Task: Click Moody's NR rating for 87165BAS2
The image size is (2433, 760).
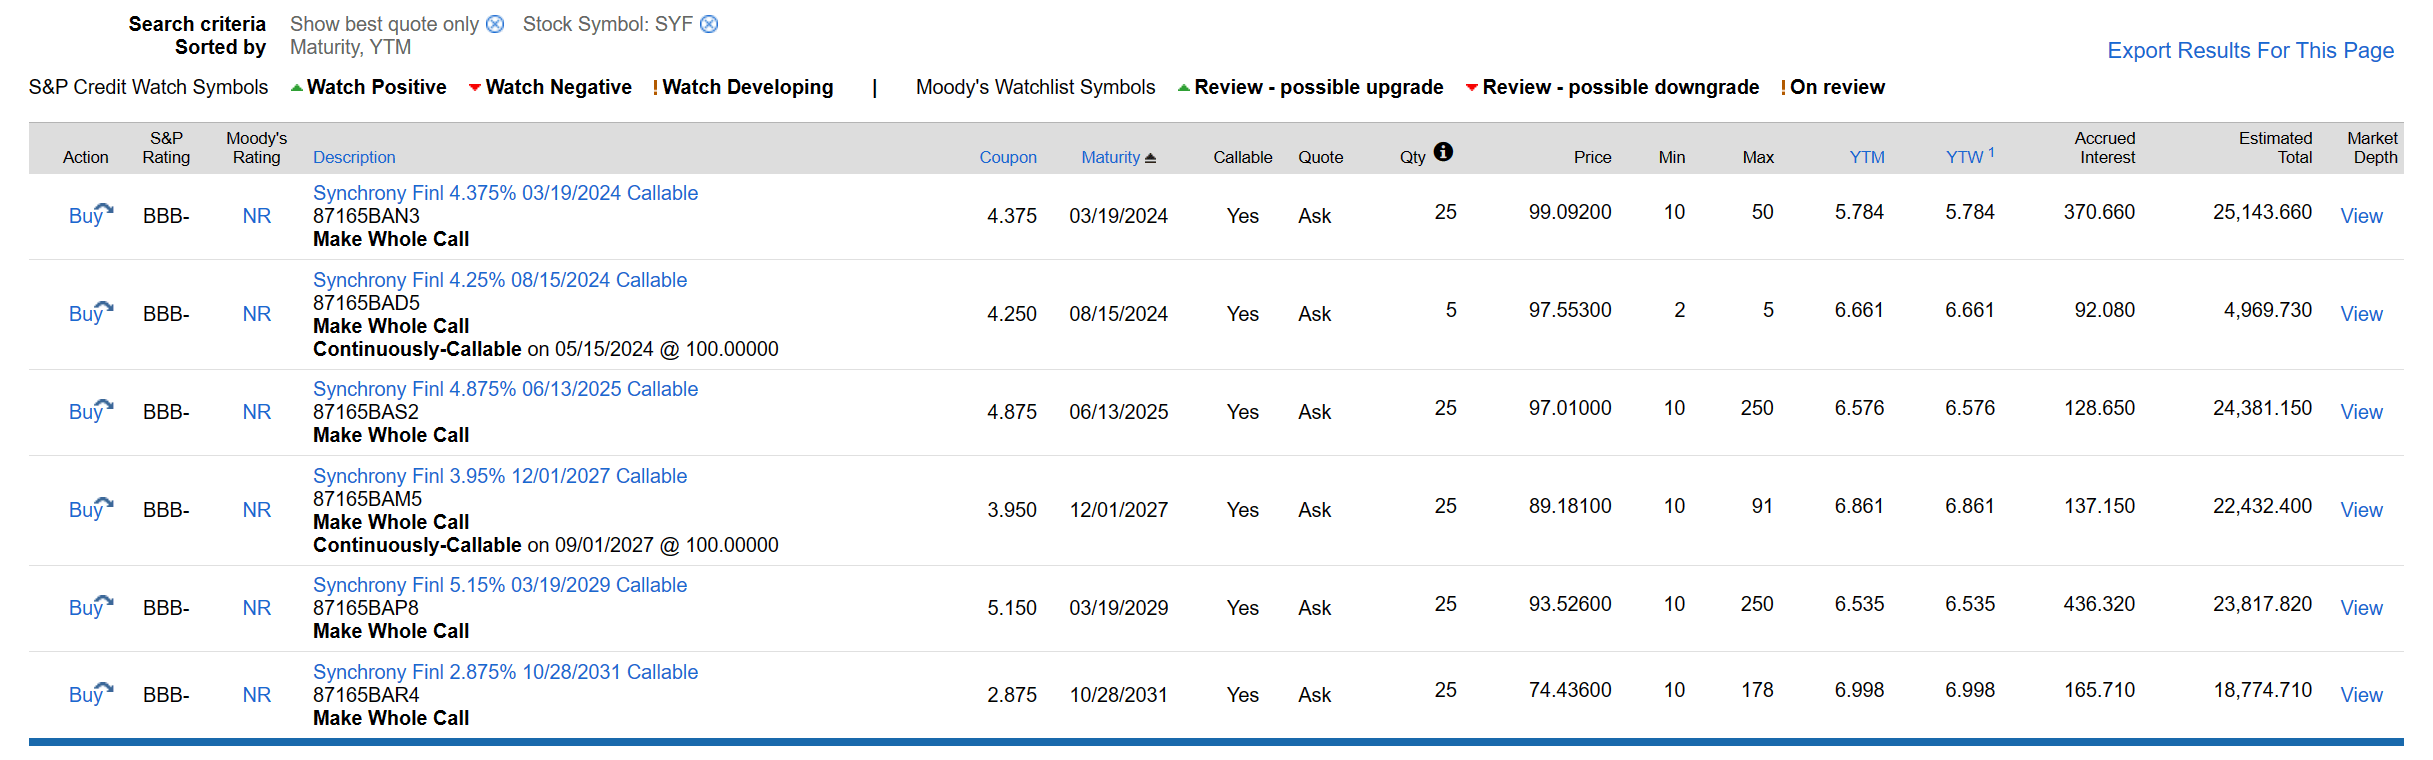Action: [257, 412]
